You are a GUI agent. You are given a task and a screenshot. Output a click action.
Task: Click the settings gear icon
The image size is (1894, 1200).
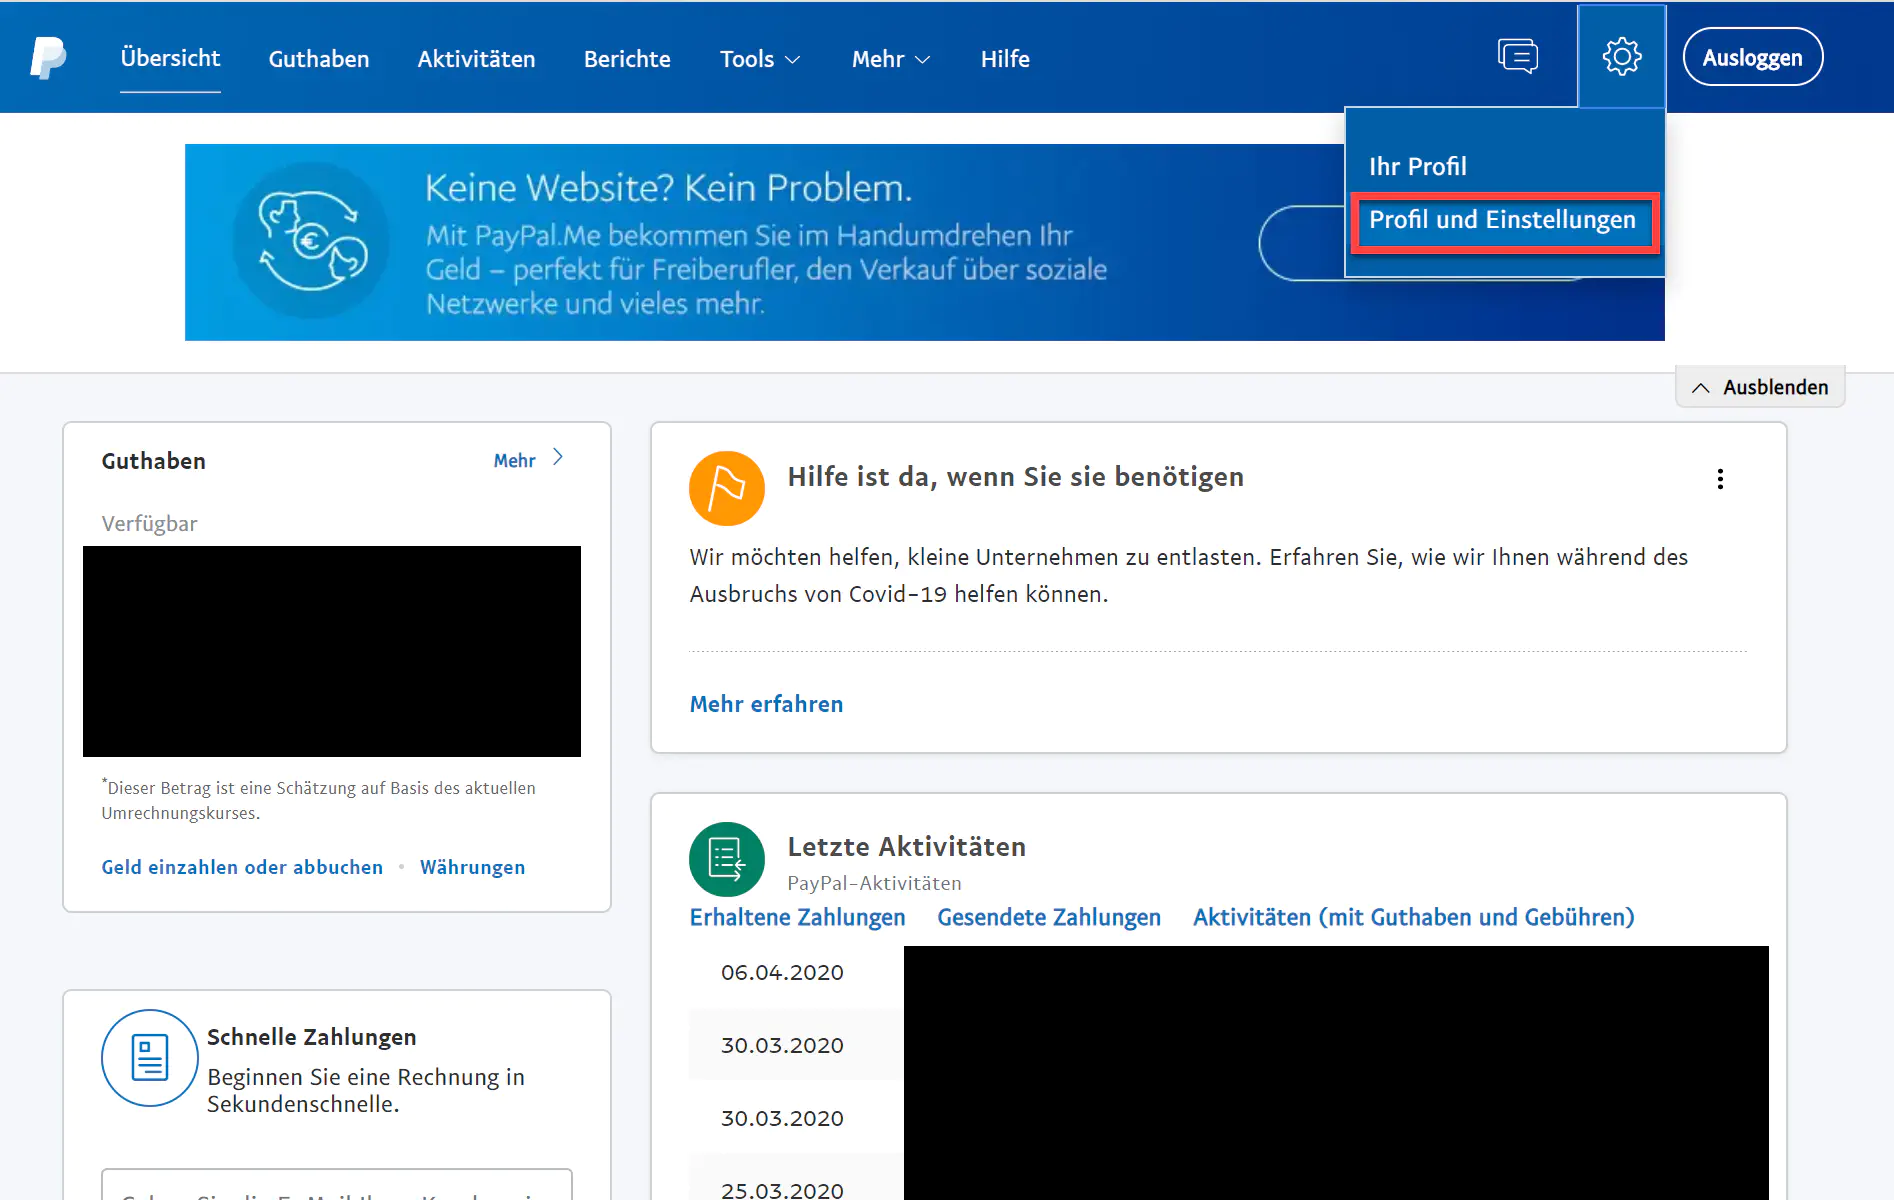(x=1621, y=57)
